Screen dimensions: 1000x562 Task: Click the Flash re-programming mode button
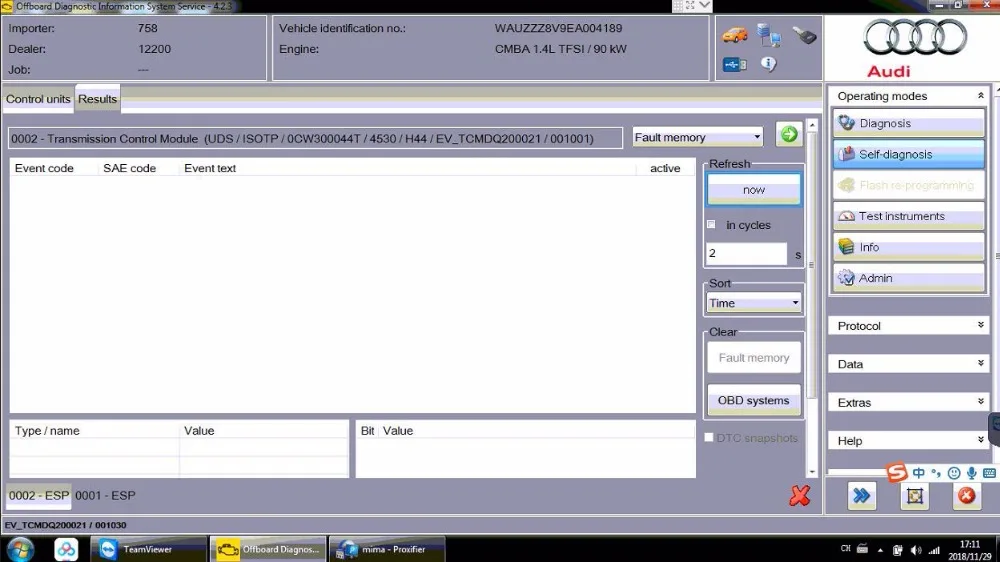[908, 185]
